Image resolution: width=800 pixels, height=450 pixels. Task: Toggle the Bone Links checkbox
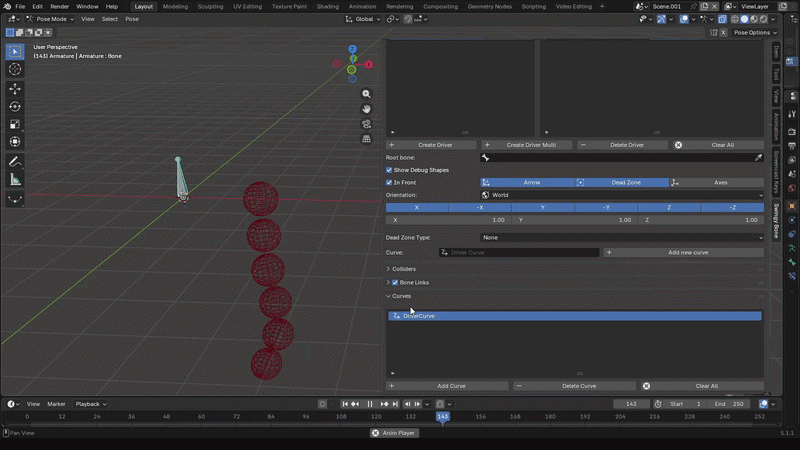[395, 283]
